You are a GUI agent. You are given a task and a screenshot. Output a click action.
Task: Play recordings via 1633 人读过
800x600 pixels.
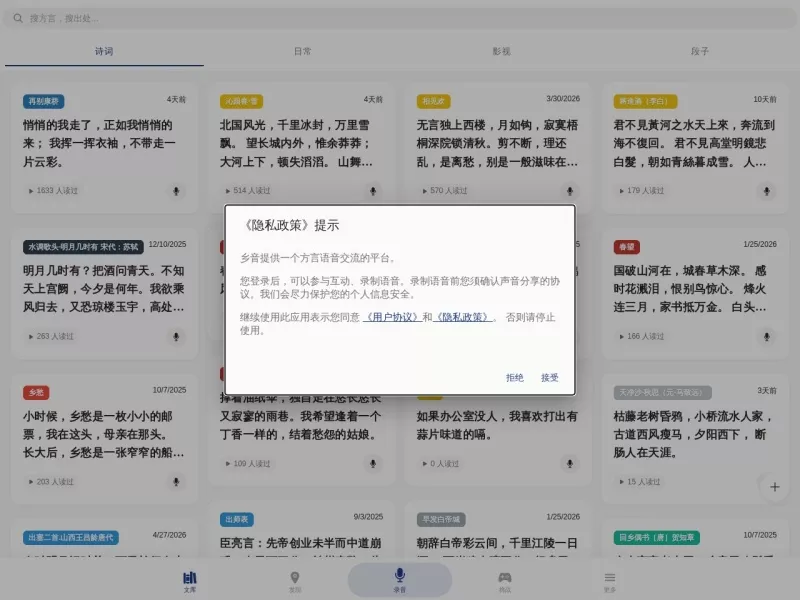(x=53, y=191)
